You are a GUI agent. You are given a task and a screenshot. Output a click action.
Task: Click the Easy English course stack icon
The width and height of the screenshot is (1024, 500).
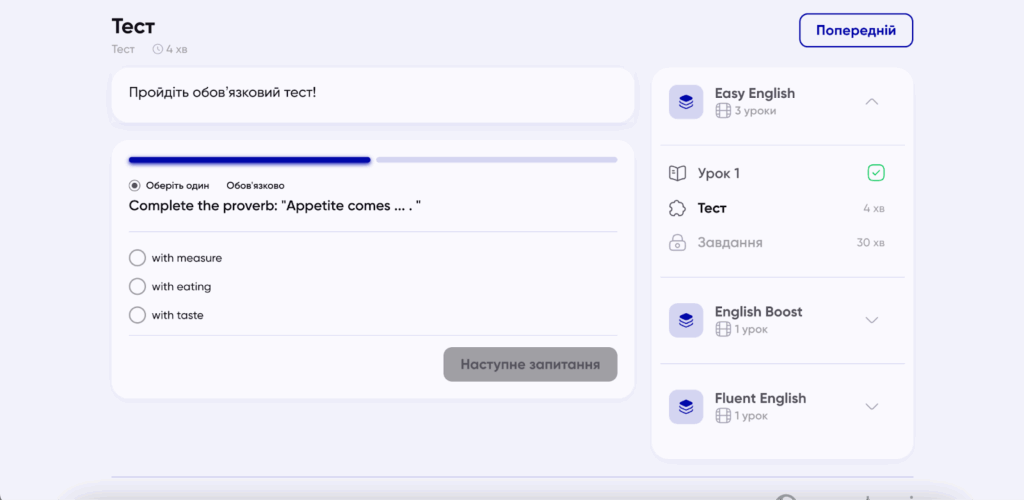click(x=685, y=102)
